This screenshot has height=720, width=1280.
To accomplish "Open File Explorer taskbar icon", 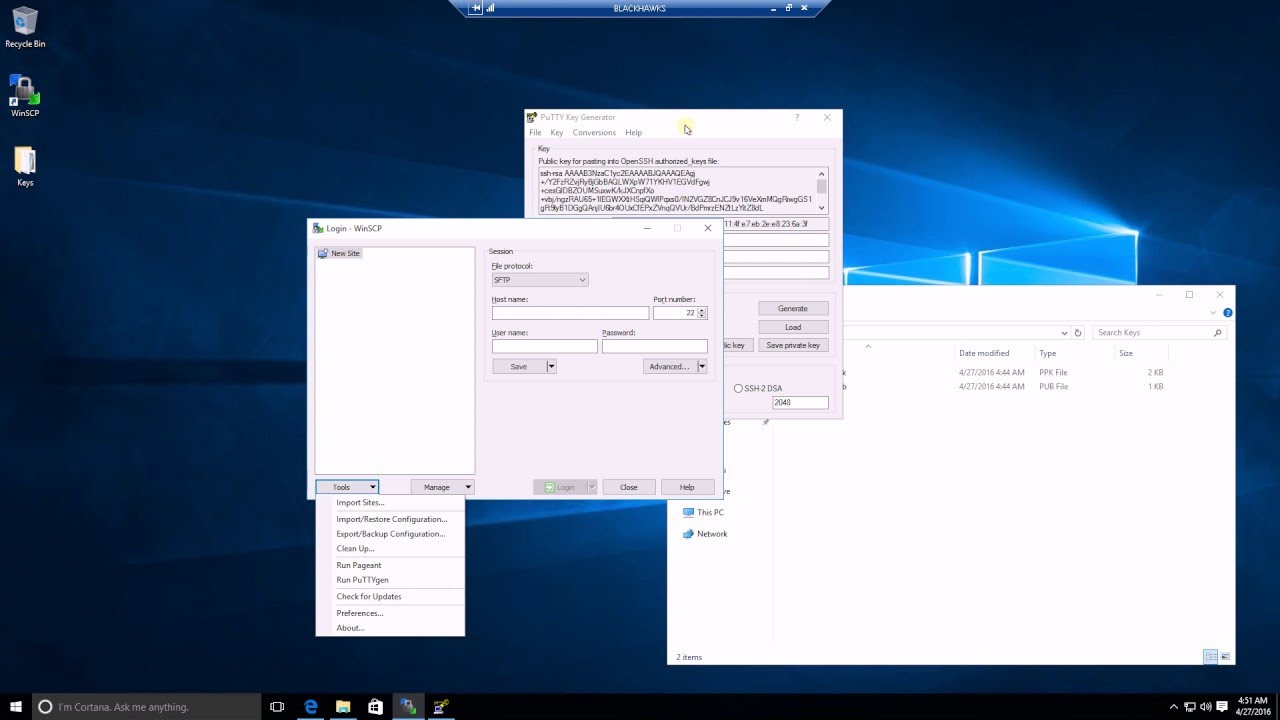I will [343, 707].
